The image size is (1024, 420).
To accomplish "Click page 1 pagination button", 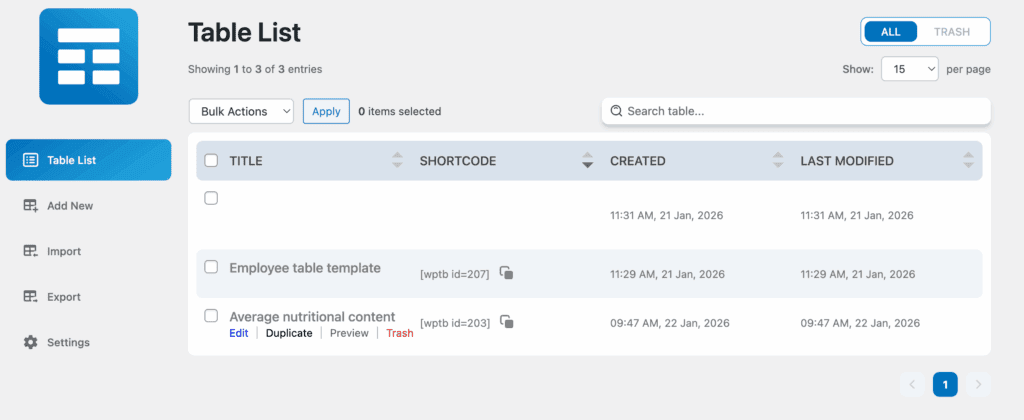I will 945,385.
